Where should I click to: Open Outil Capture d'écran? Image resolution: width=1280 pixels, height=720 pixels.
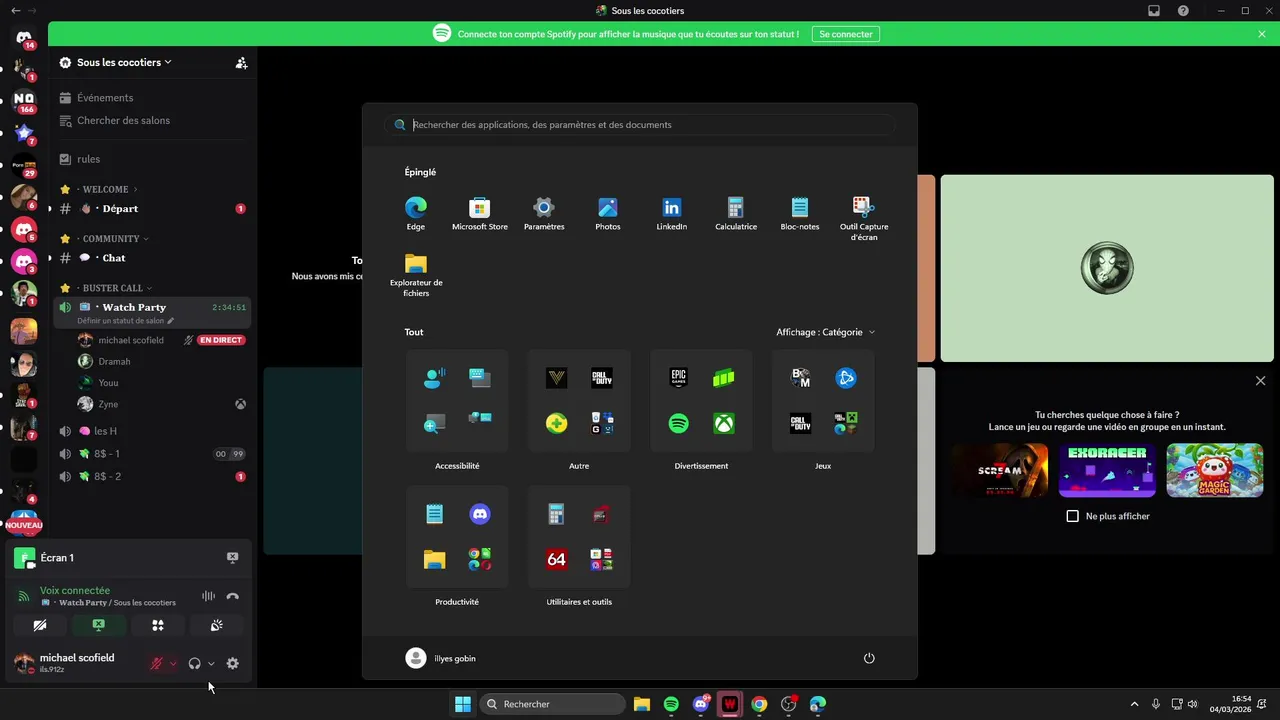coord(864,218)
